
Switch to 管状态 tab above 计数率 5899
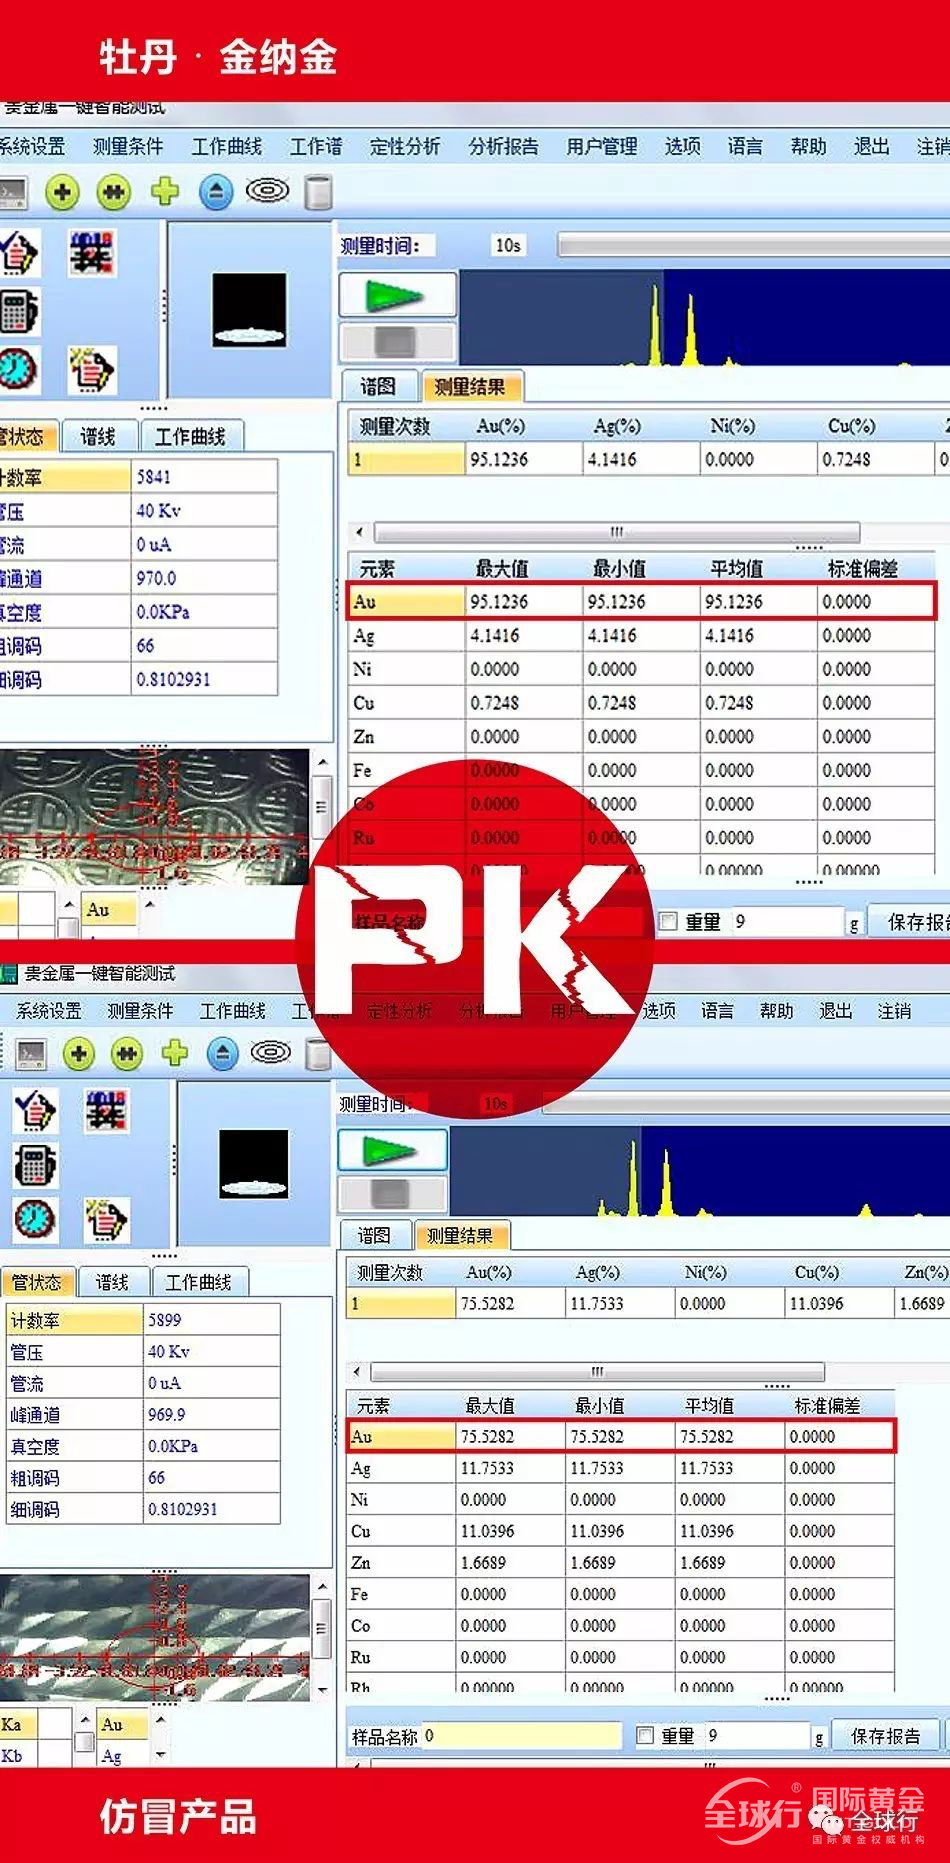coord(36,1282)
